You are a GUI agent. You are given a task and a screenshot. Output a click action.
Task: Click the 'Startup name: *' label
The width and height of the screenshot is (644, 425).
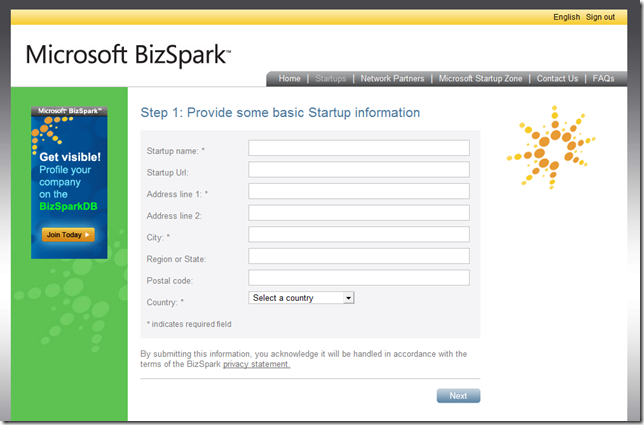(x=175, y=151)
